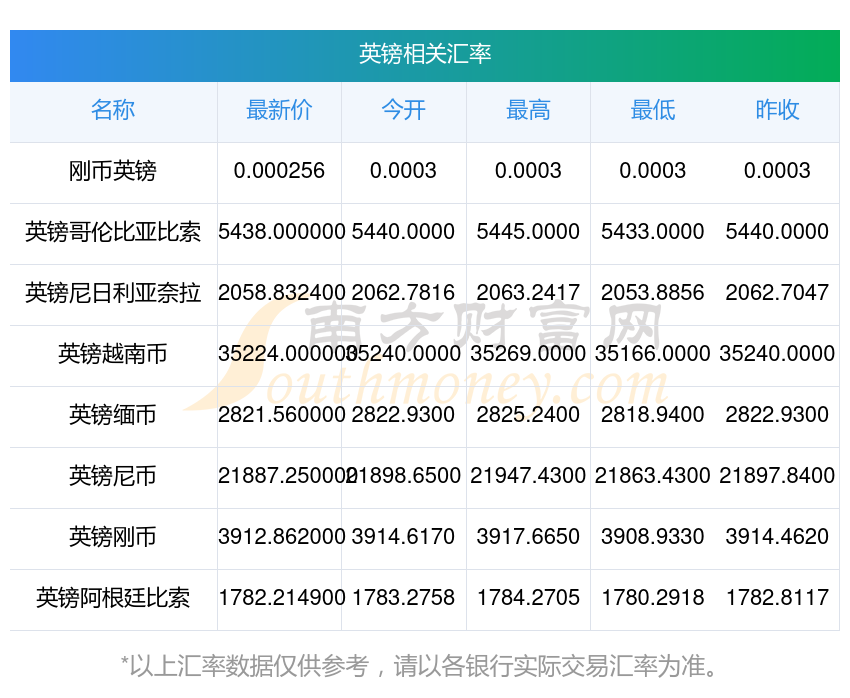Click the low value 3908.9330
Screen dimensions: 850x698
point(653,537)
